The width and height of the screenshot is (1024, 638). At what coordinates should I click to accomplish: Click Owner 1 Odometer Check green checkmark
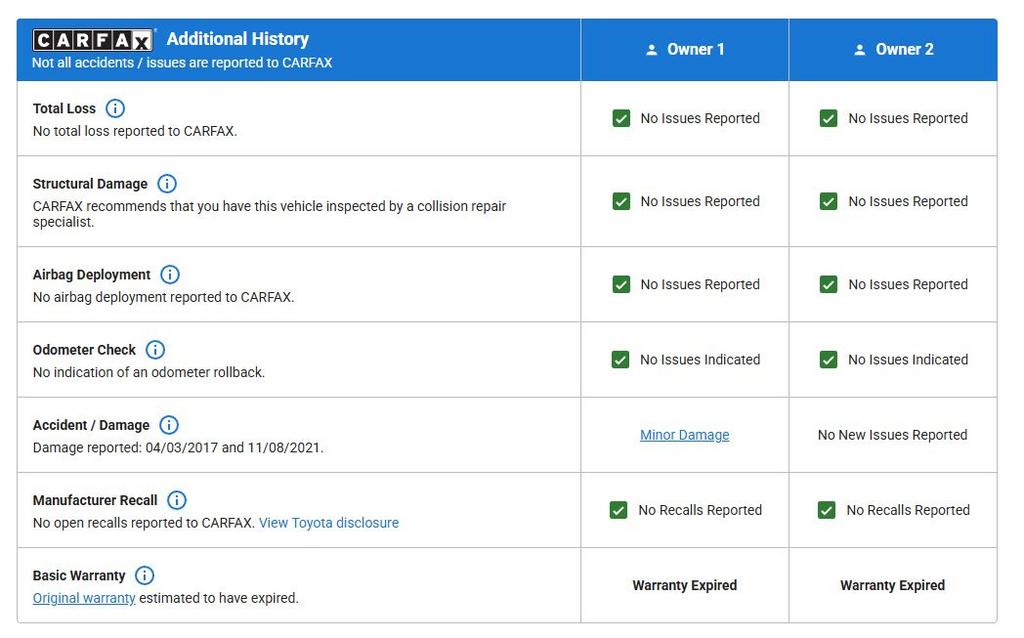pos(620,359)
